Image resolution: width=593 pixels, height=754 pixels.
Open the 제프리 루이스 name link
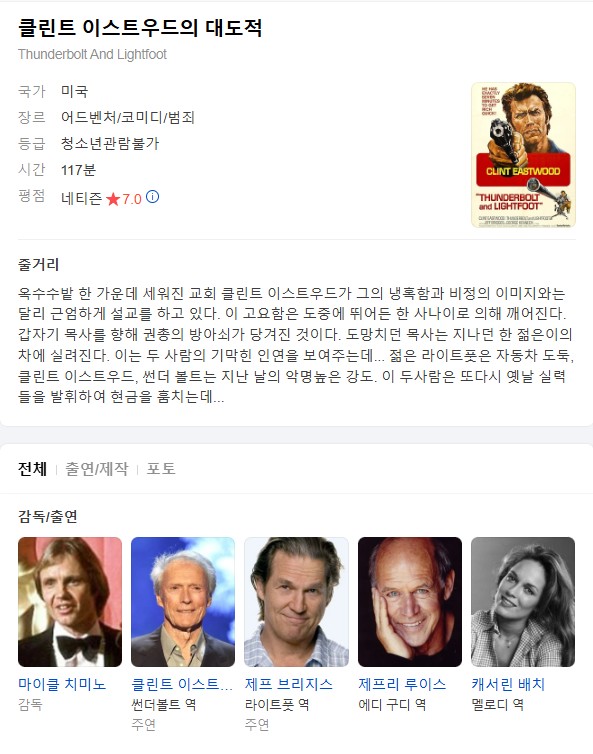(x=402, y=684)
